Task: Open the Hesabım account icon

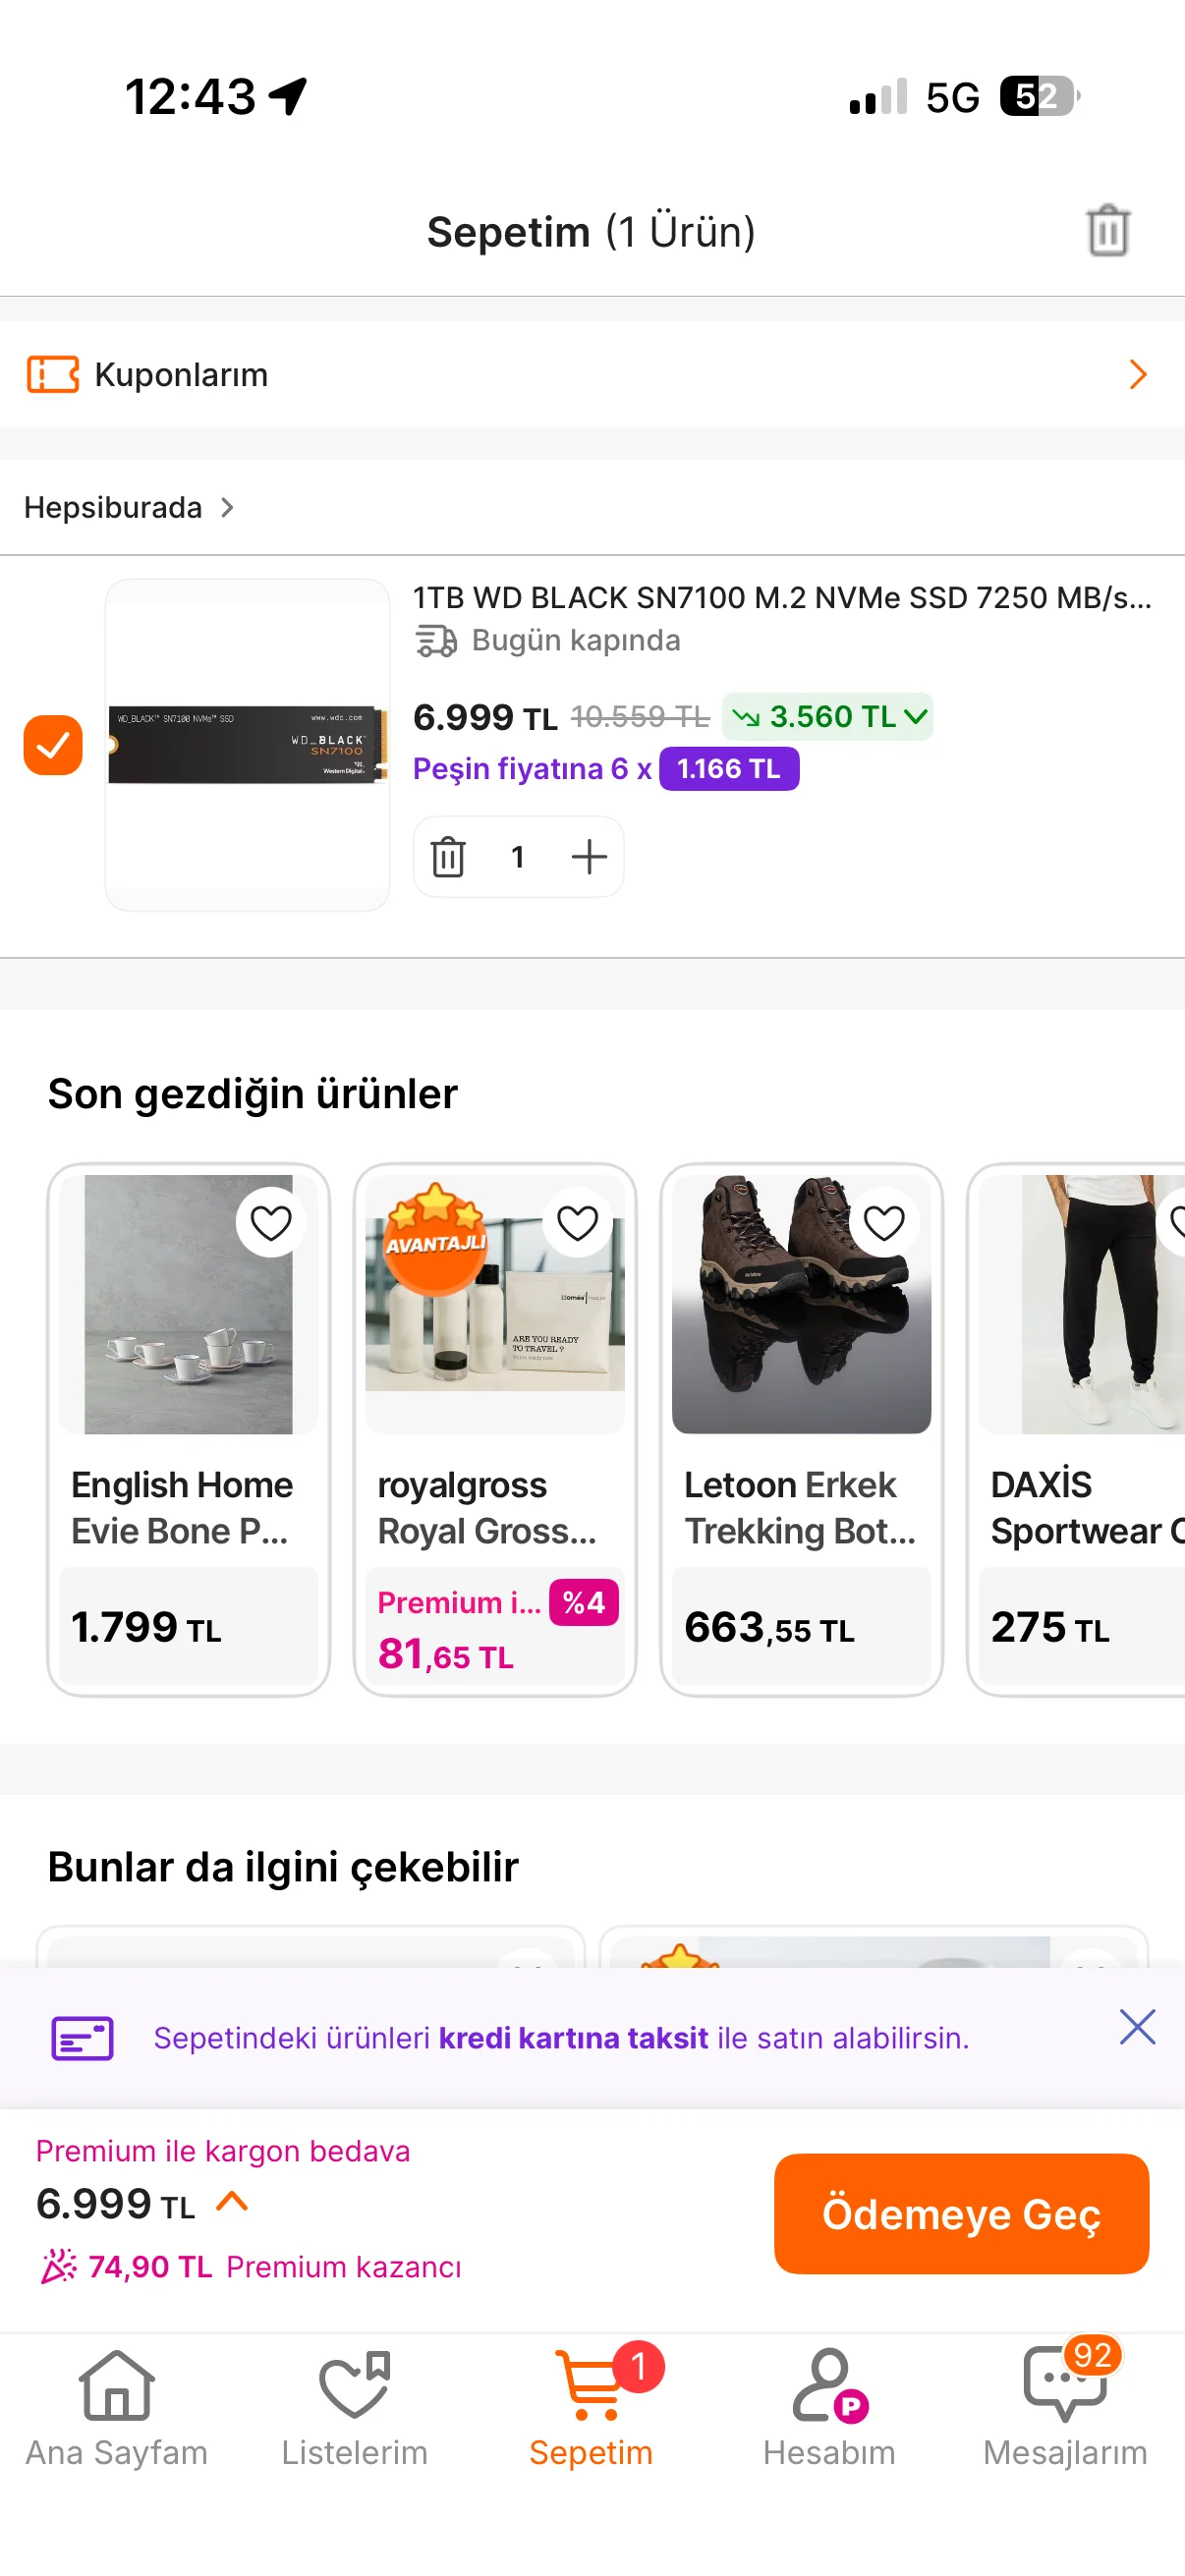Action: tap(829, 2387)
